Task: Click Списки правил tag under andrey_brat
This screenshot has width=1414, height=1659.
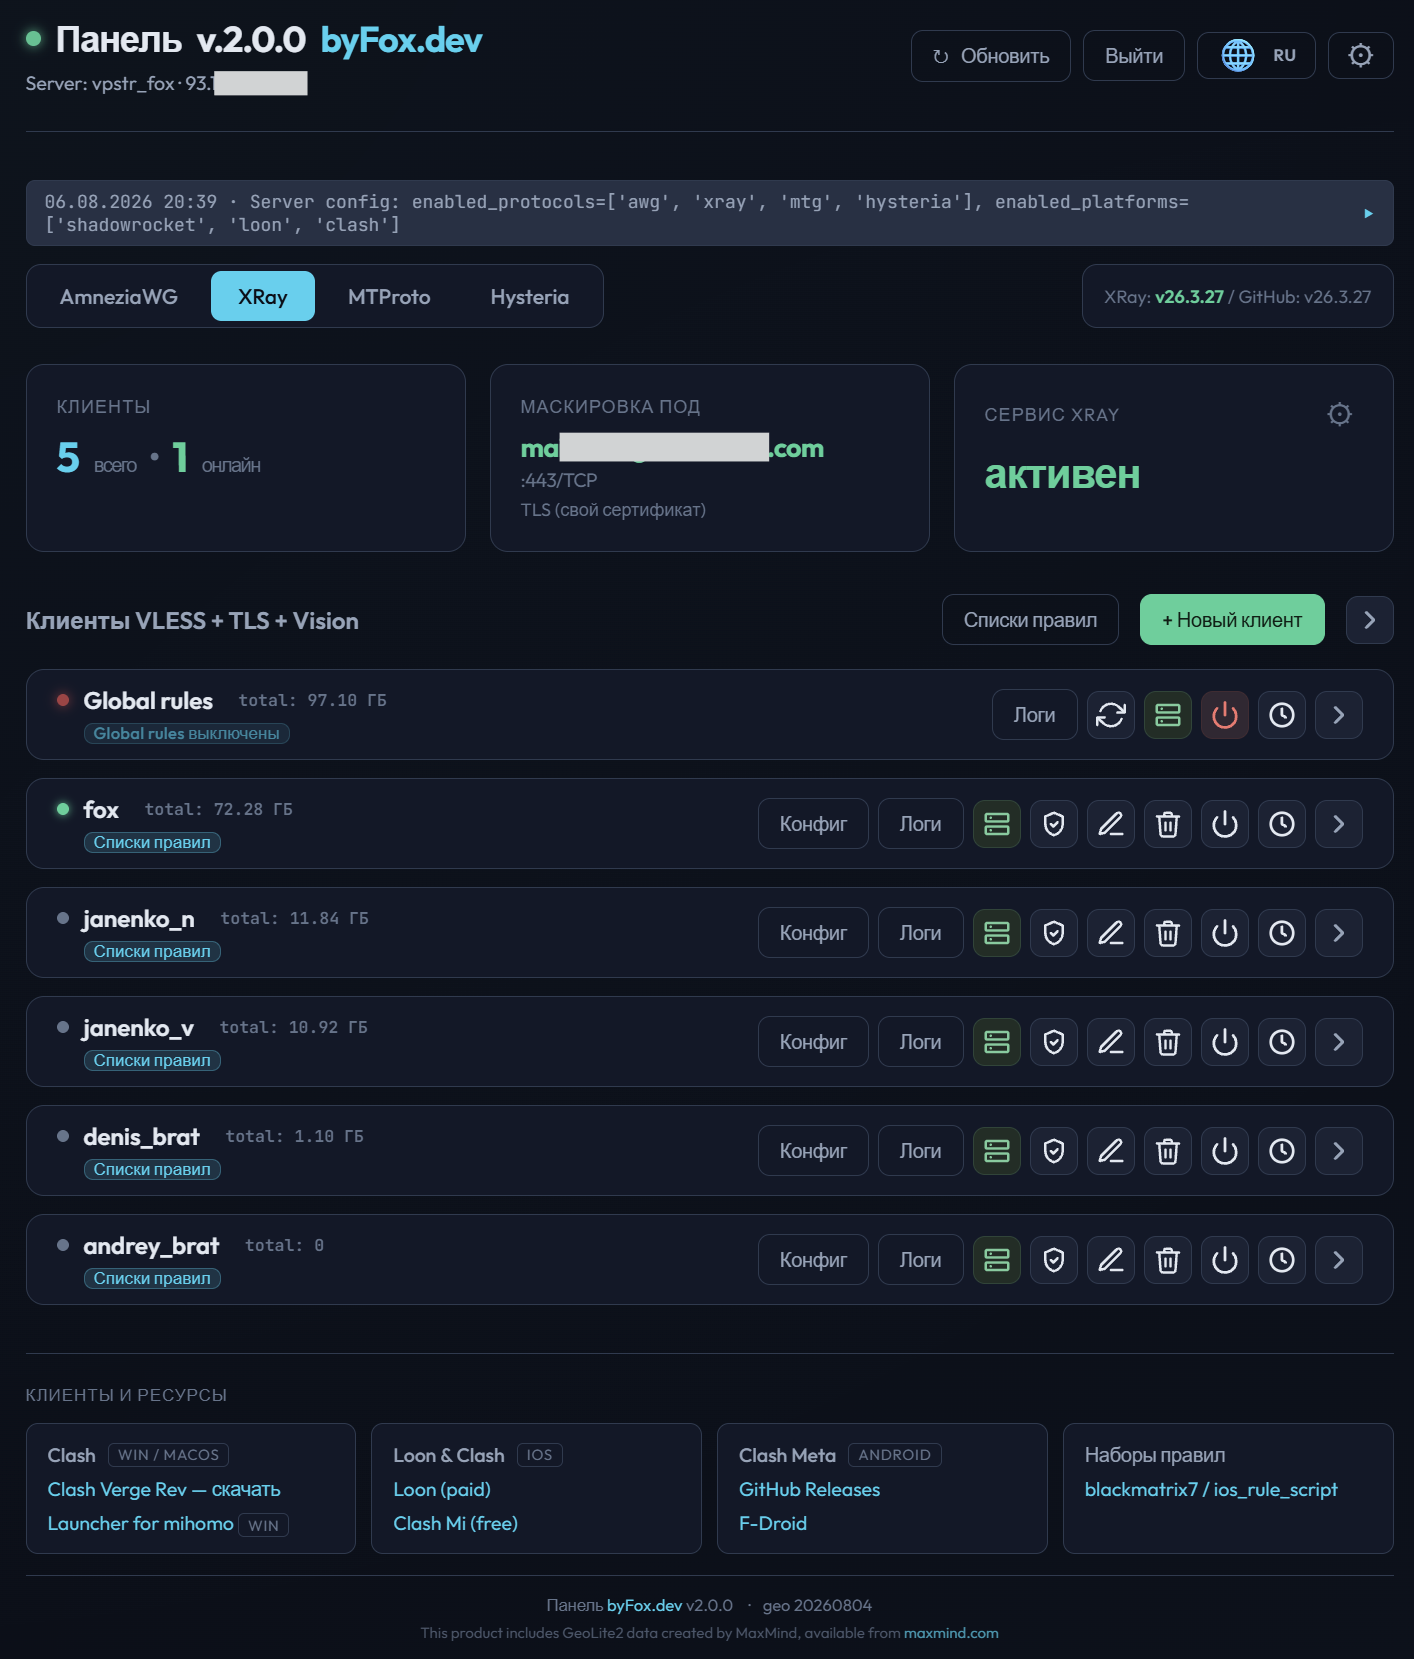Action: pos(152,1278)
